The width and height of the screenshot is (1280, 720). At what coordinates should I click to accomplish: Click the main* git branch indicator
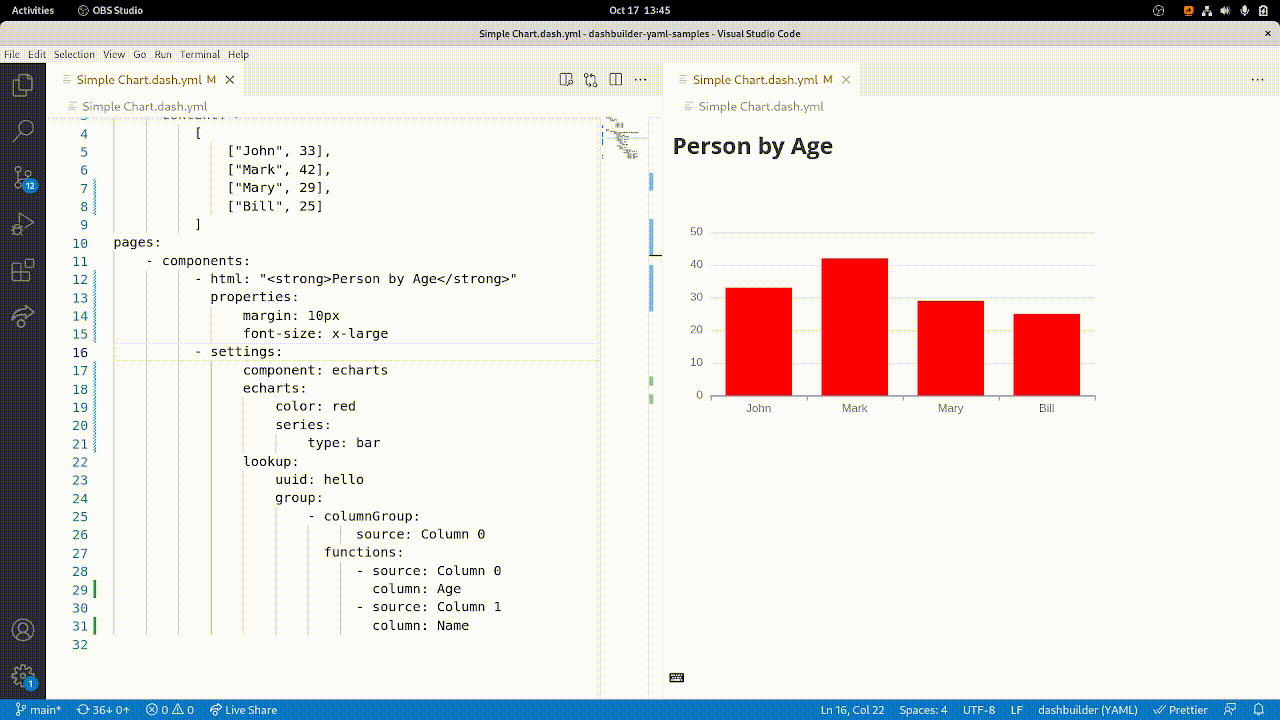pyautogui.click(x=38, y=710)
